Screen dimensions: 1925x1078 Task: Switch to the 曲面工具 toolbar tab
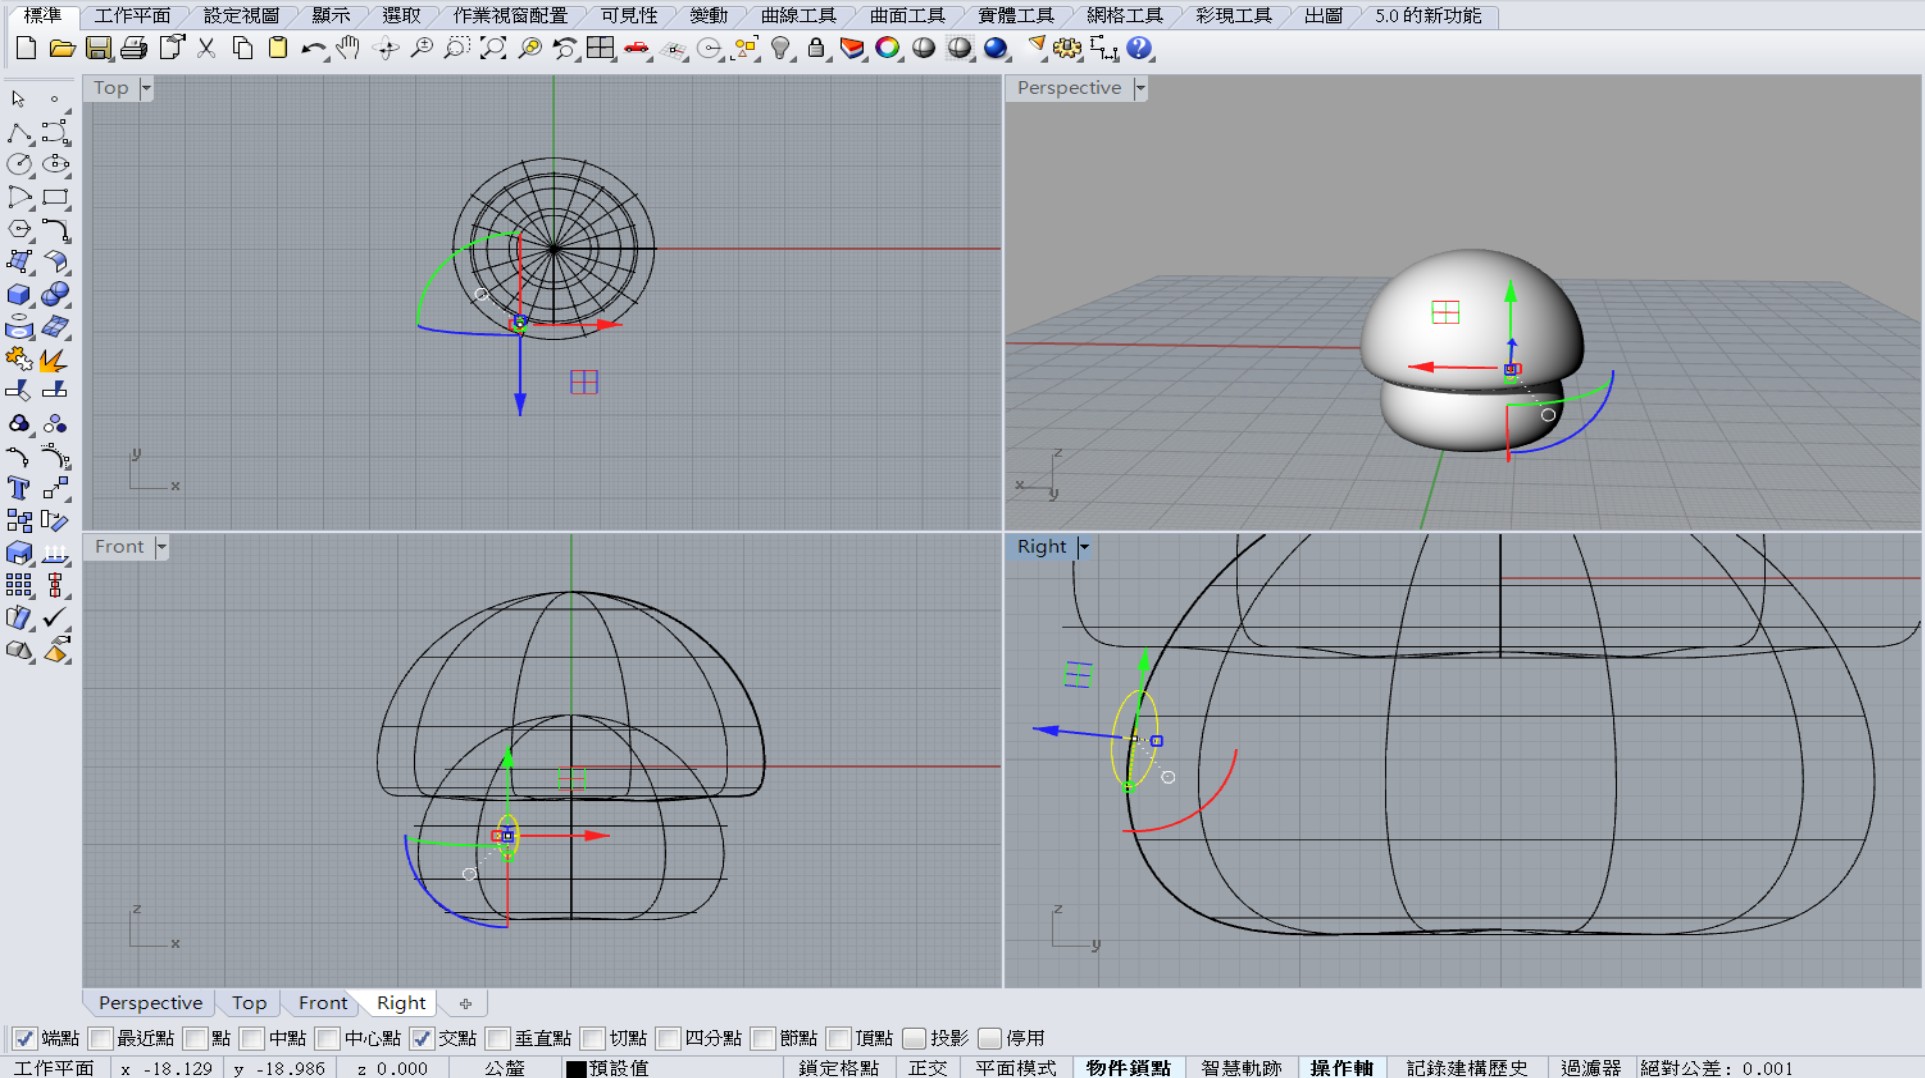pyautogui.click(x=907, y=16)
